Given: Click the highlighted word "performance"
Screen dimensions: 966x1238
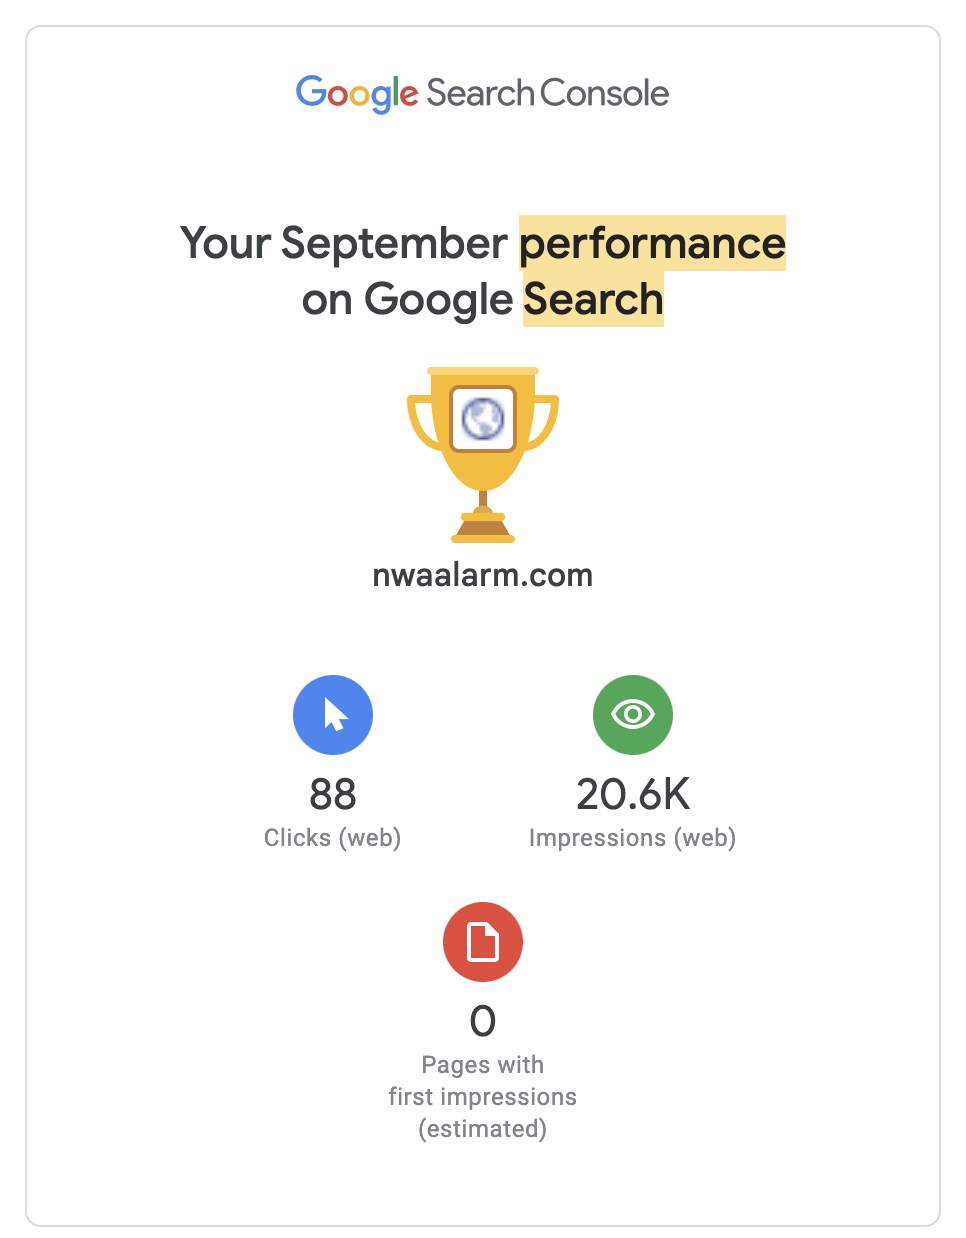Looking at the screenshot, I should (652, 244).
